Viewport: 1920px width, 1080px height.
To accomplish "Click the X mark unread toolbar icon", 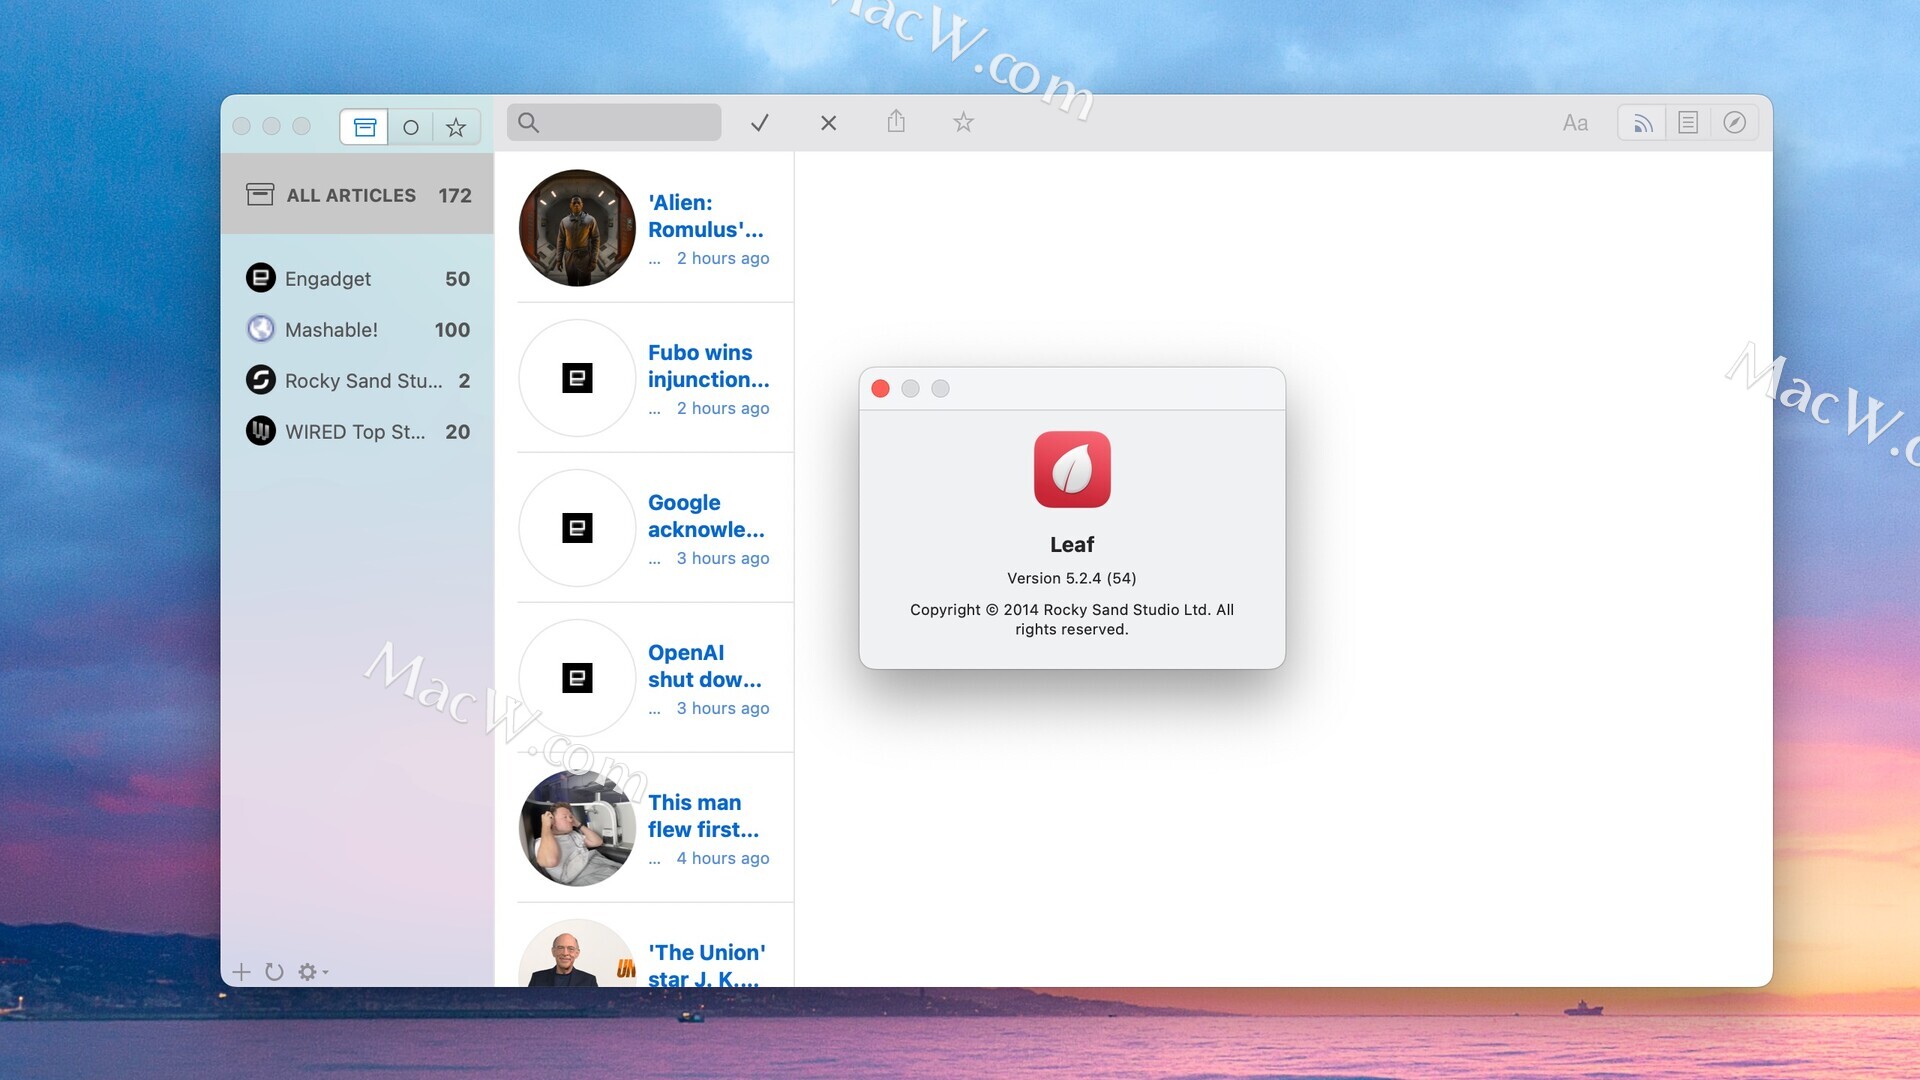I will pyautogui.click(x=828, y=123).
